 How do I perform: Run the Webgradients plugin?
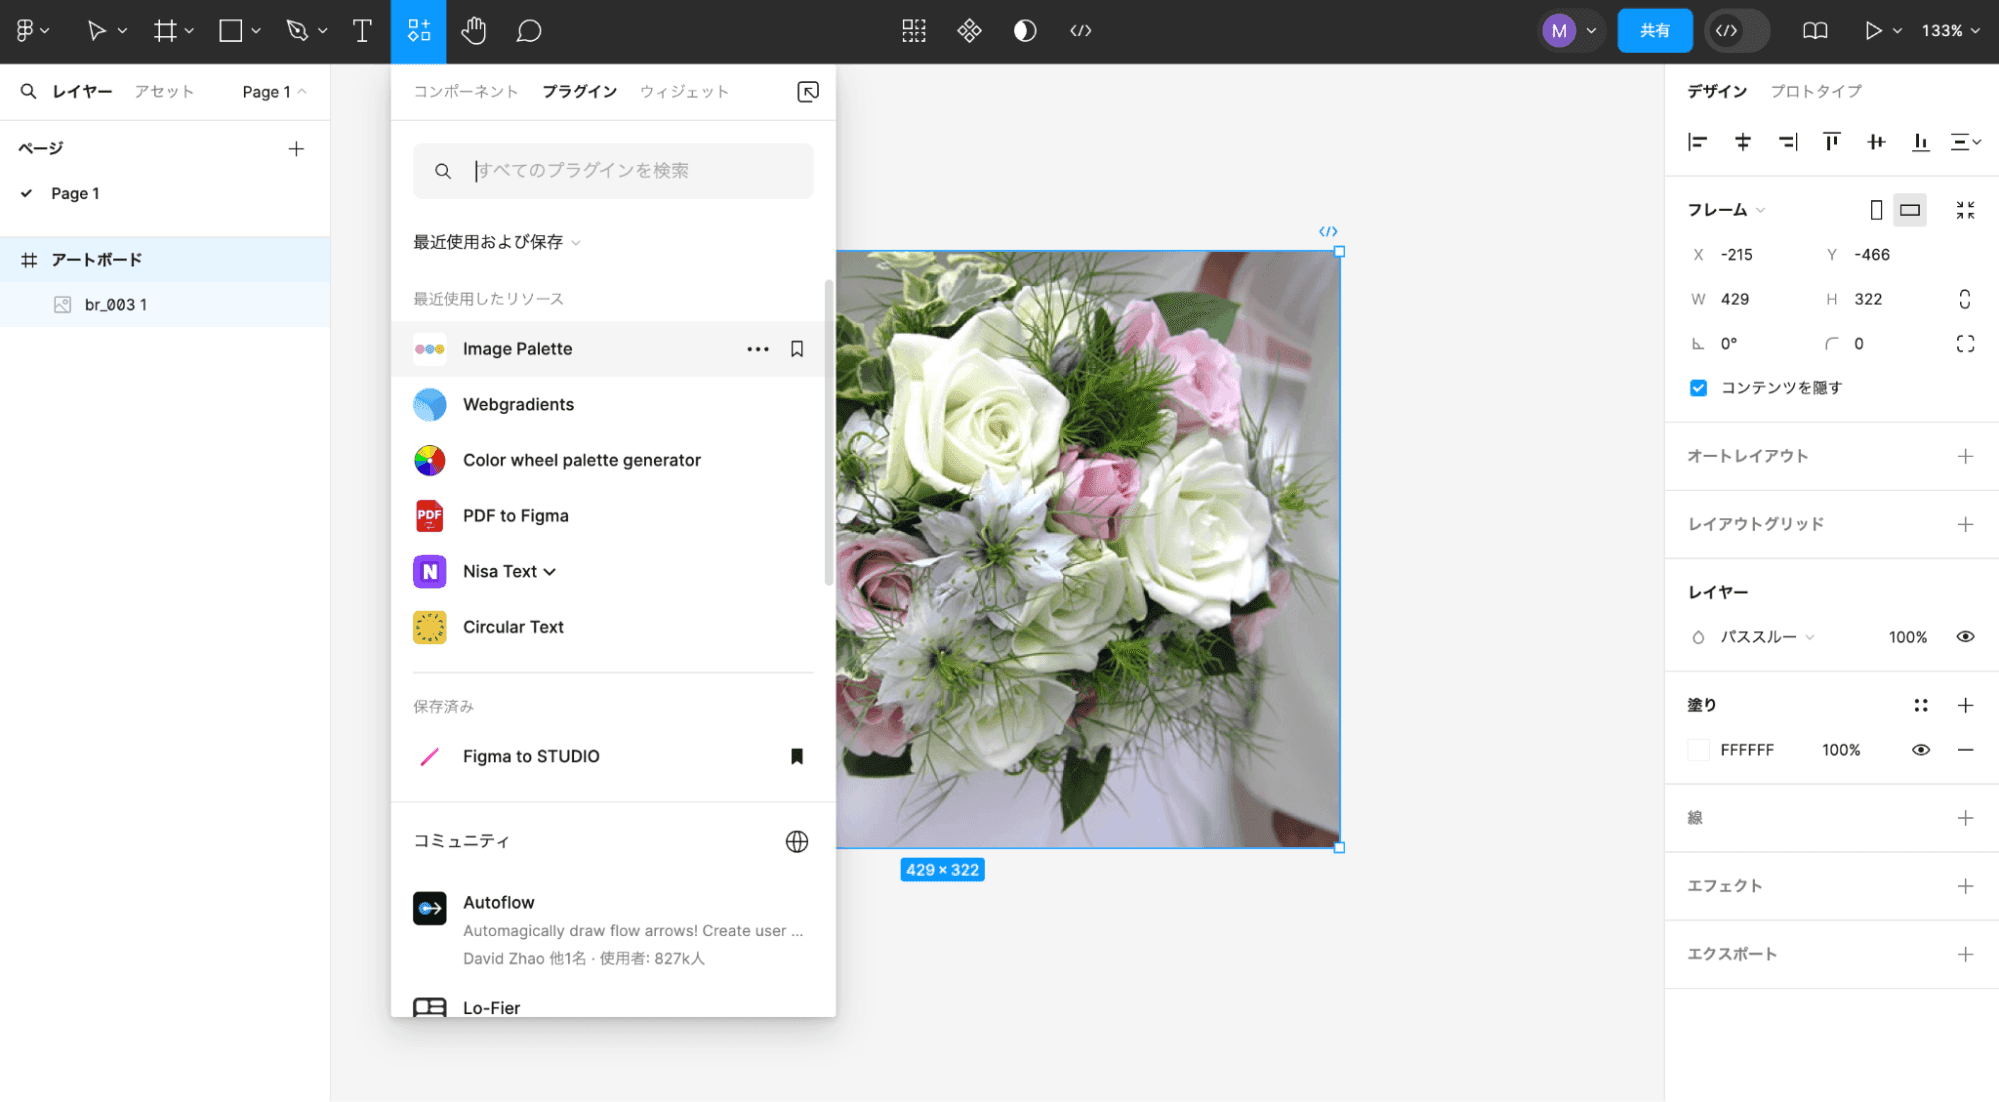518,405
